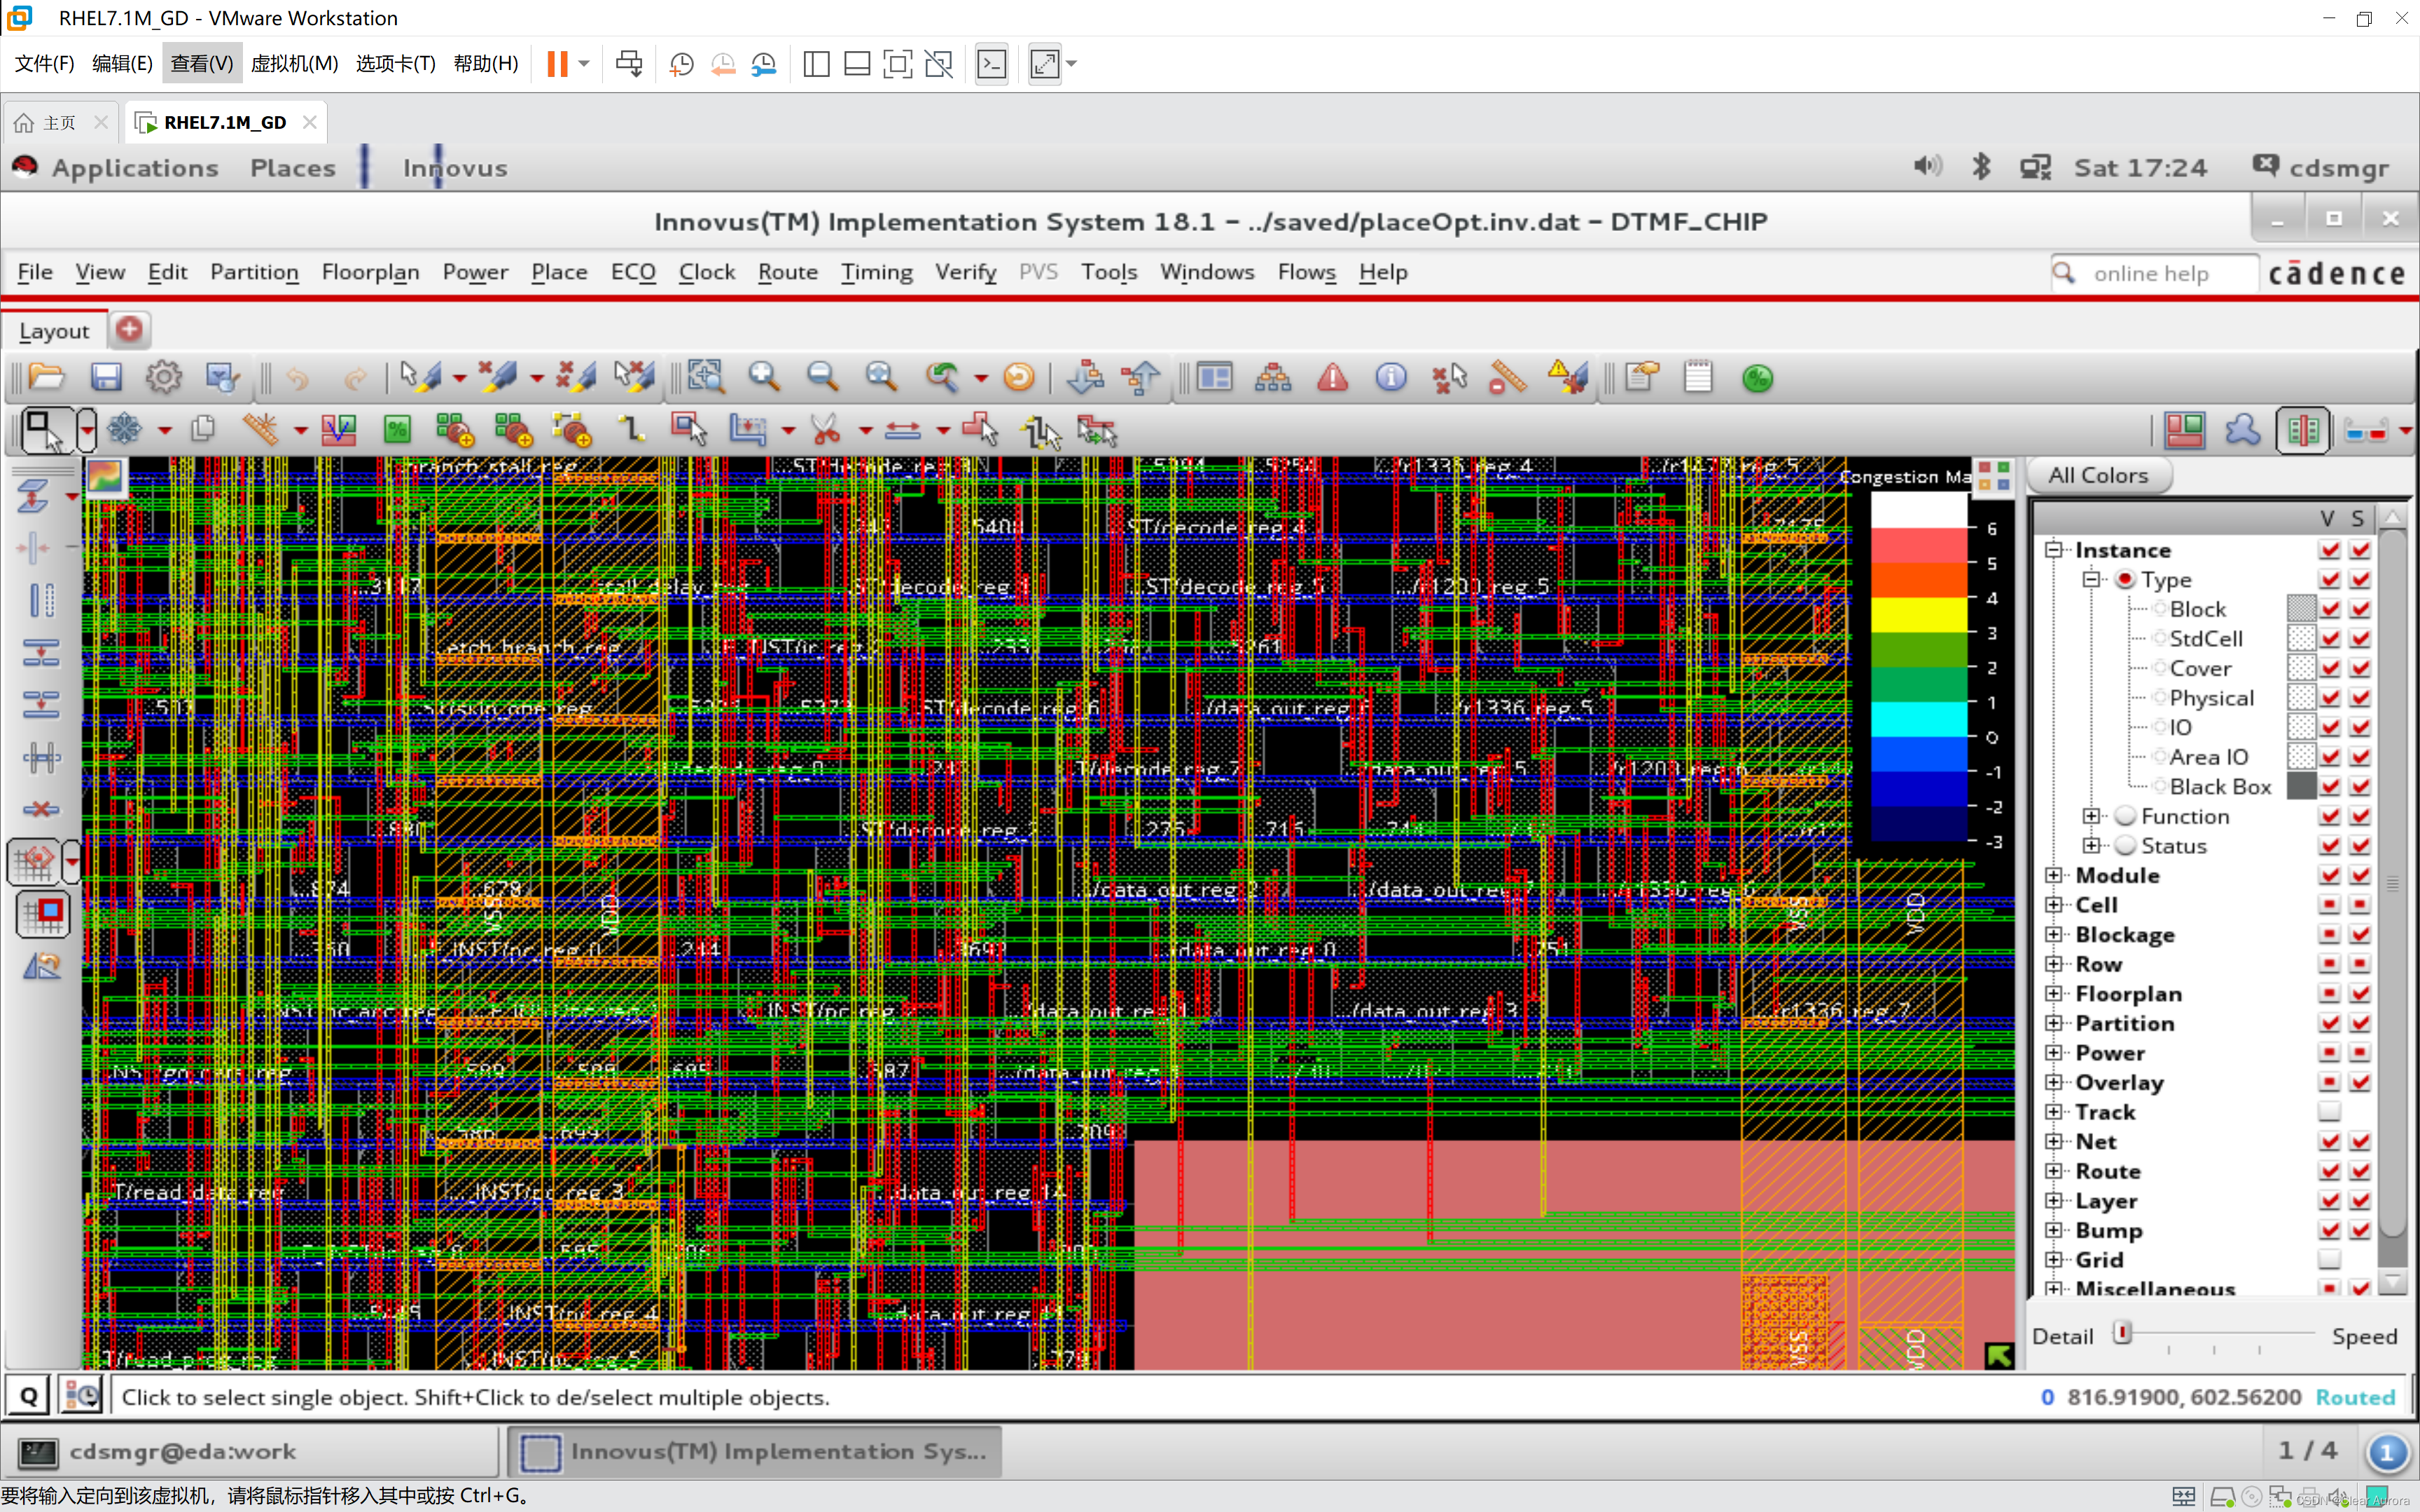Enable the Track visibility checkbox
2420x1512 pixels.
tap(2329, 1112)
